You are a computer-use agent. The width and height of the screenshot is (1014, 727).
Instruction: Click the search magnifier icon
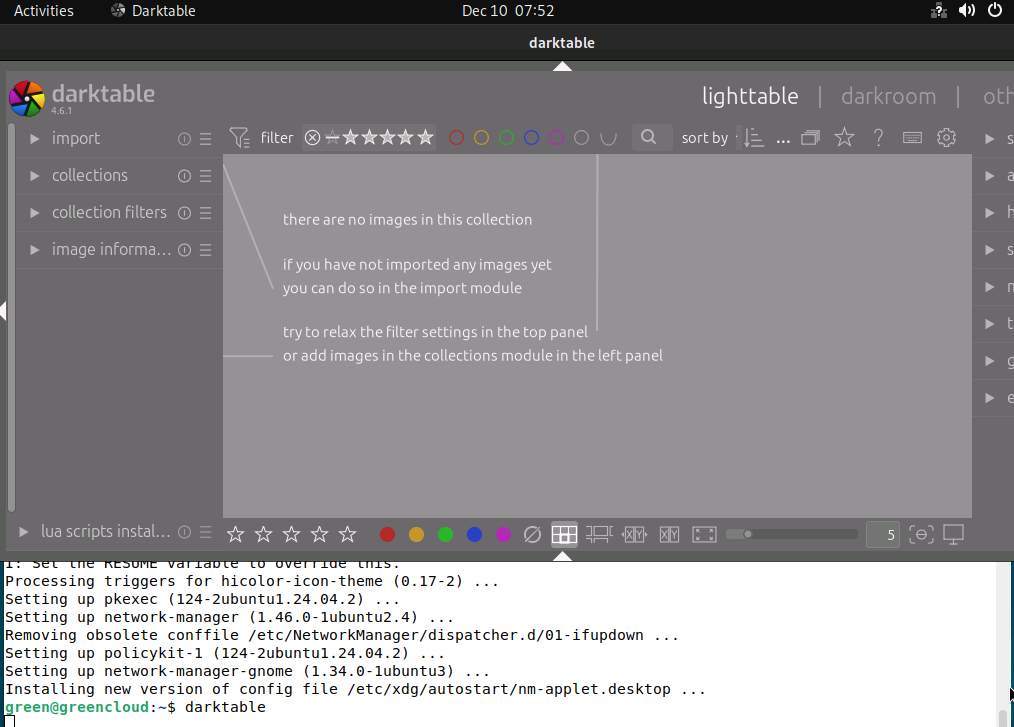(x=649, y=137)
